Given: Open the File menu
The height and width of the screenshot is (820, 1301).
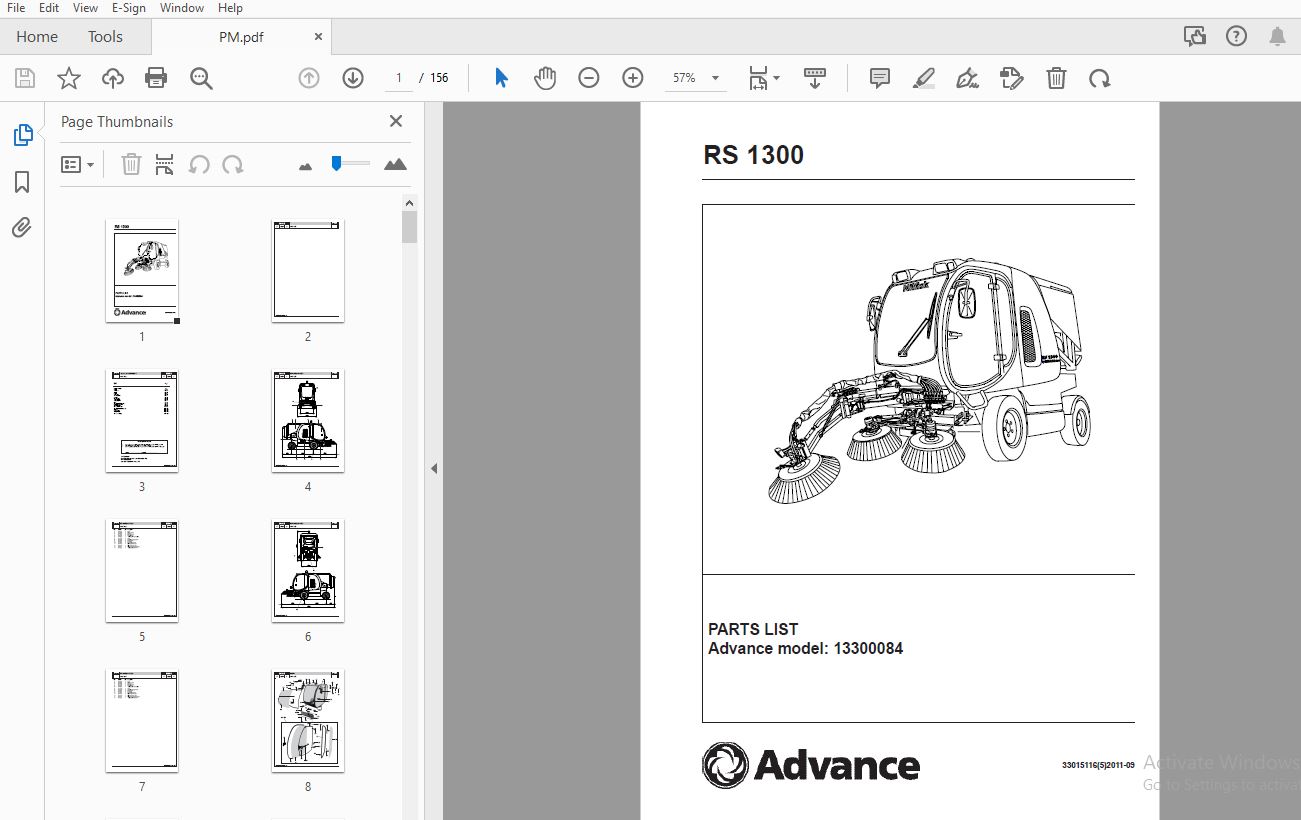Looking at the screenshot, I should [16, 7].
